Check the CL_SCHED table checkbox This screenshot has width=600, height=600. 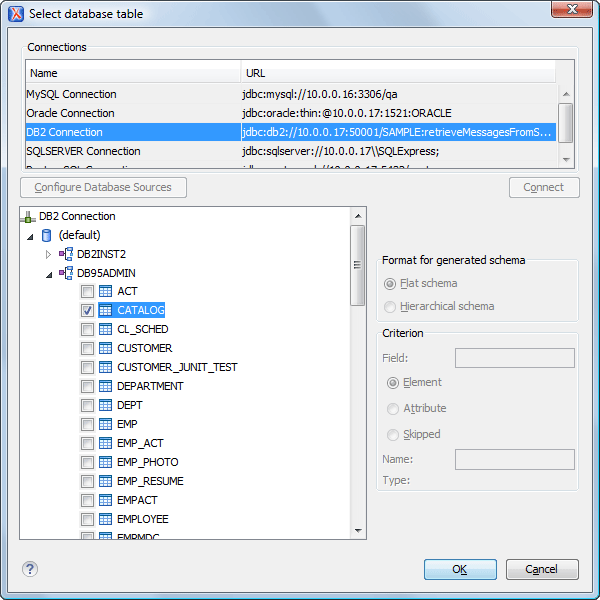coord(87,329)
